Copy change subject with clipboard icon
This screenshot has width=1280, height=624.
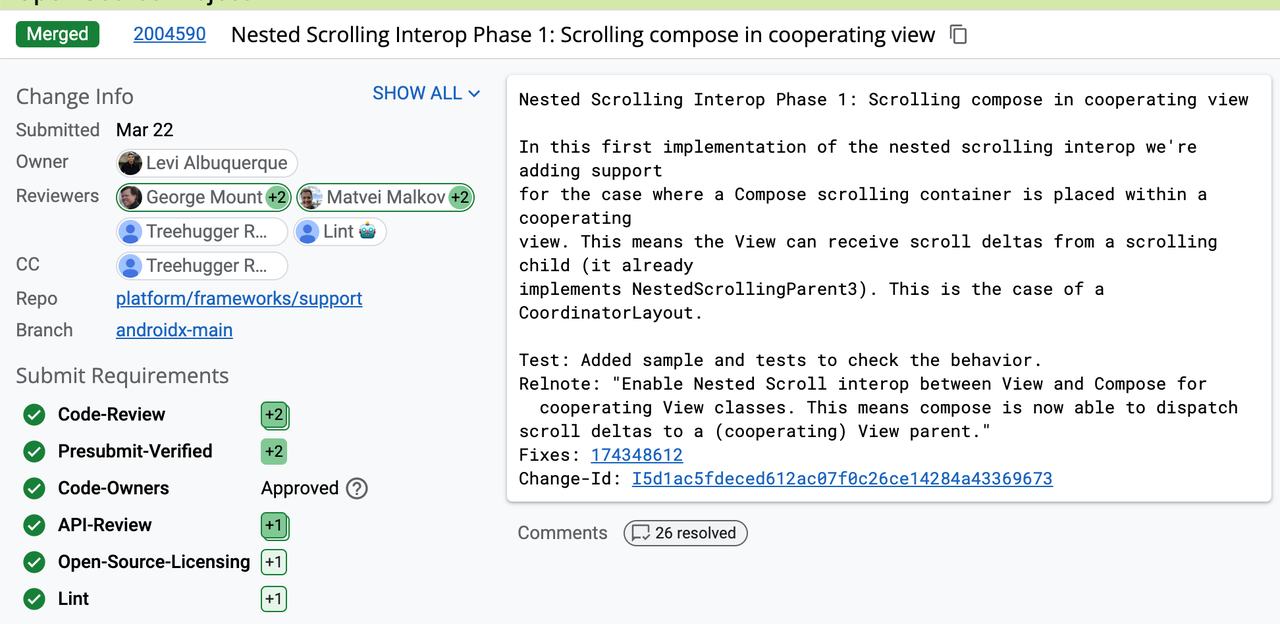coord(958,35)
